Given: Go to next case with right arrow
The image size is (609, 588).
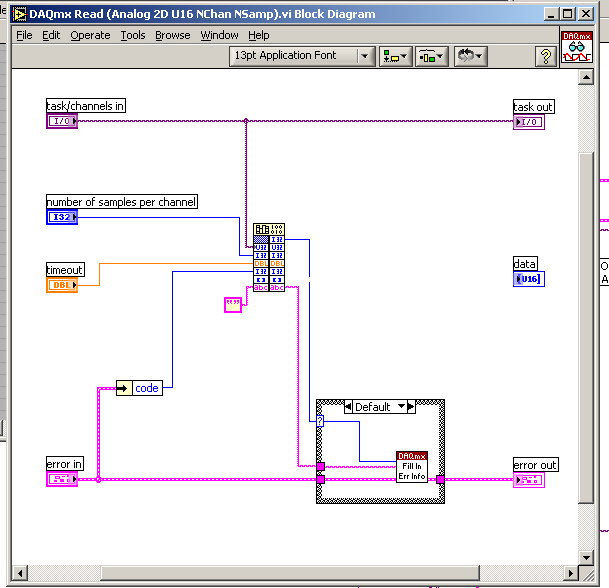Looking at the screenshot, I should pyautogui.click(x=411, y=407).
